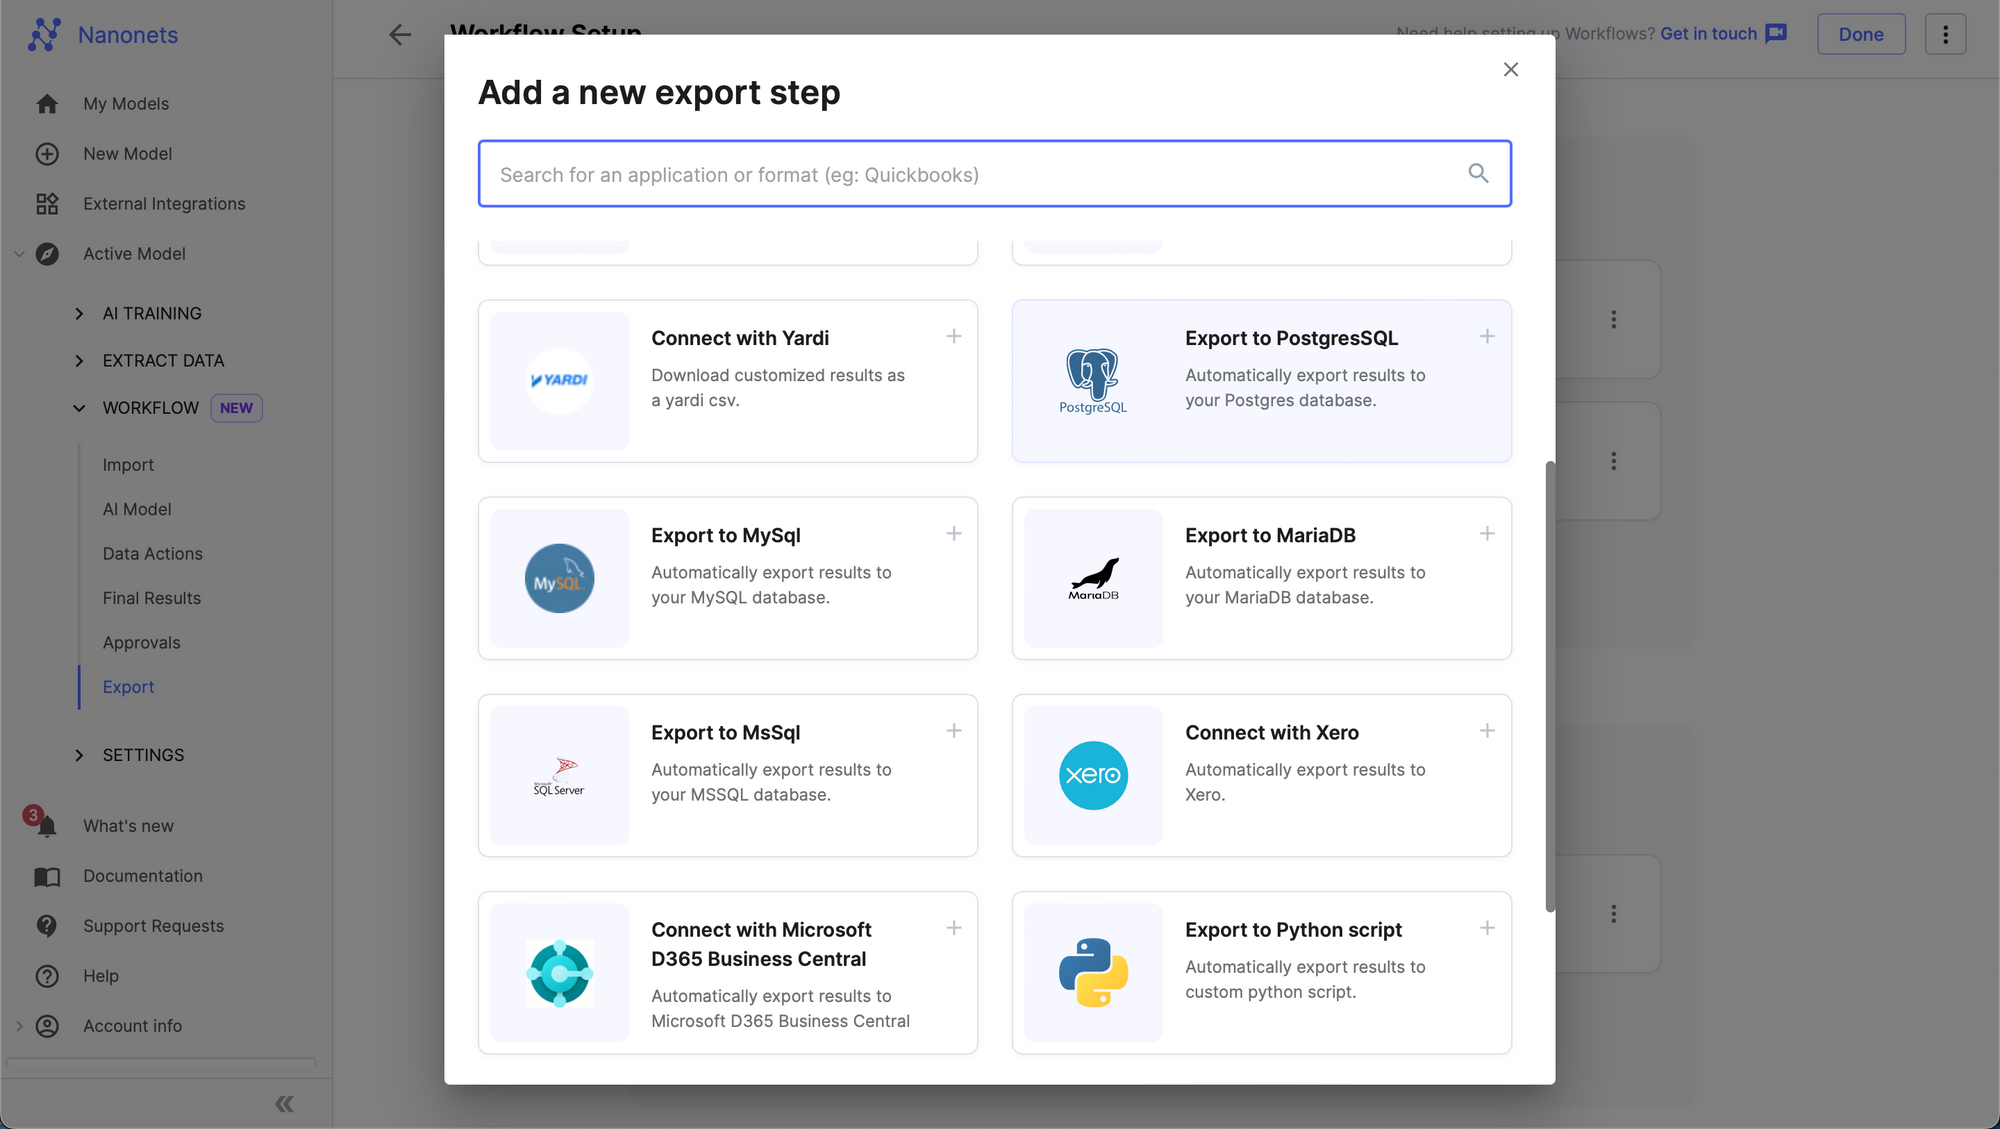
Task: Close the export step dialog
Action: 1510,69
